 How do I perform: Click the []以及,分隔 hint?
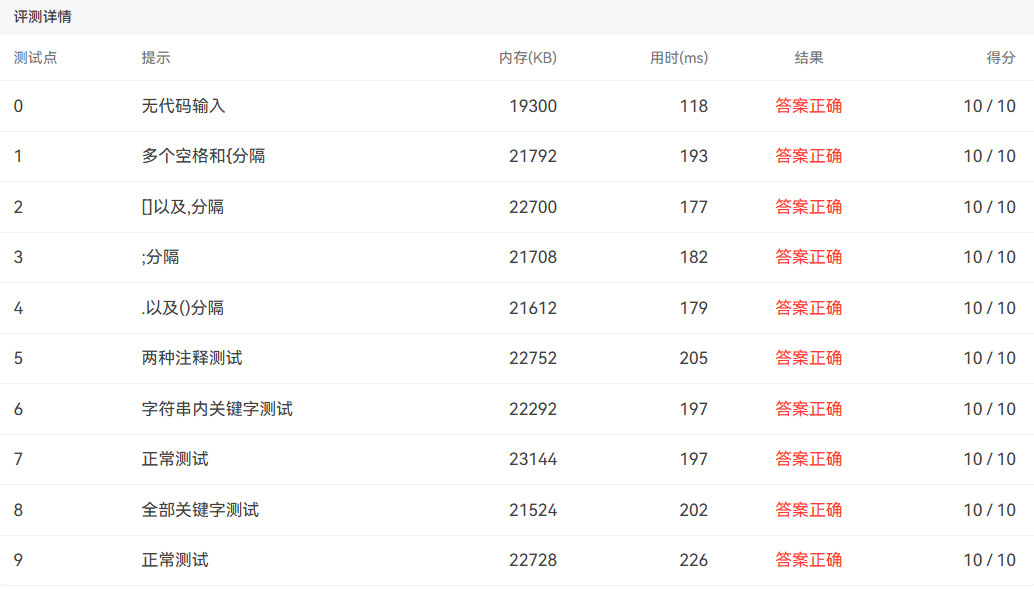tap(183, 207)
